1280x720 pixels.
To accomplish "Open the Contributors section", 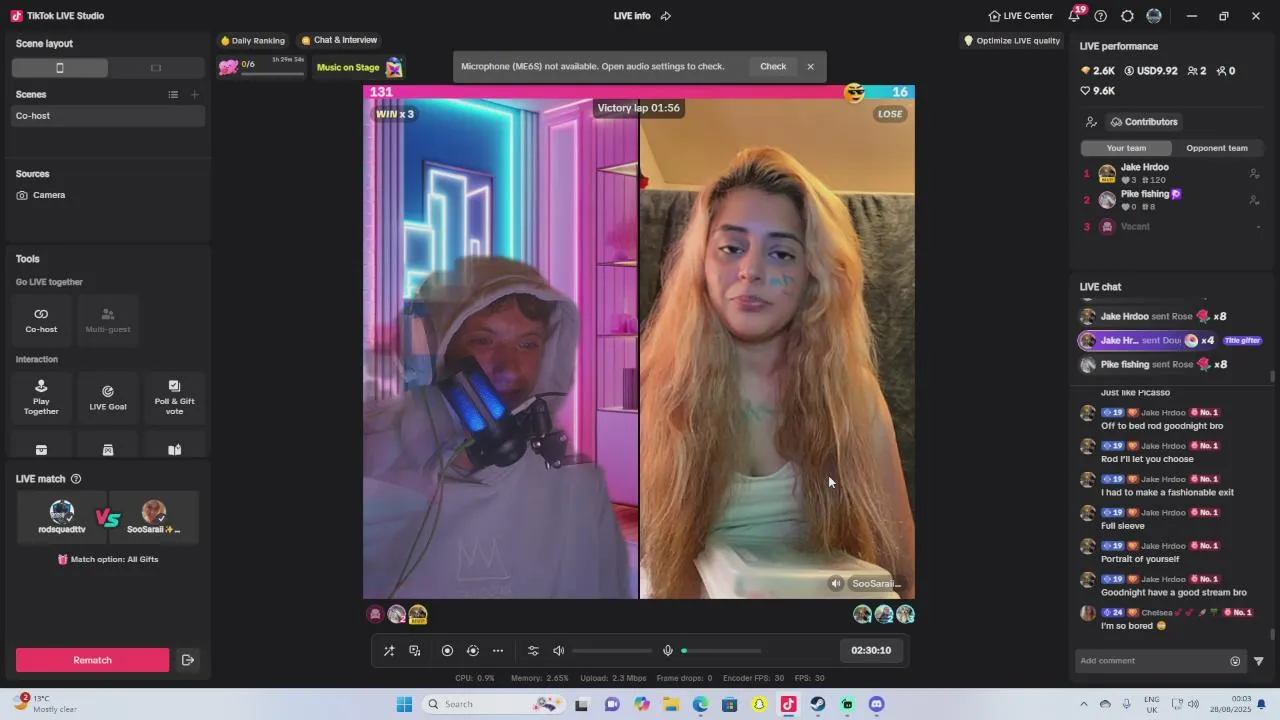I will [x=1144, y=122].
